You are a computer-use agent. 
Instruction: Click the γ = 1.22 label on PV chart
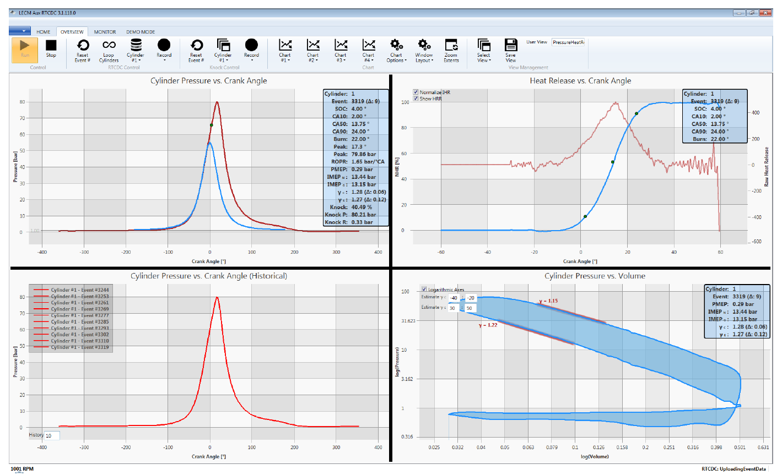click(x=488, y=325)
